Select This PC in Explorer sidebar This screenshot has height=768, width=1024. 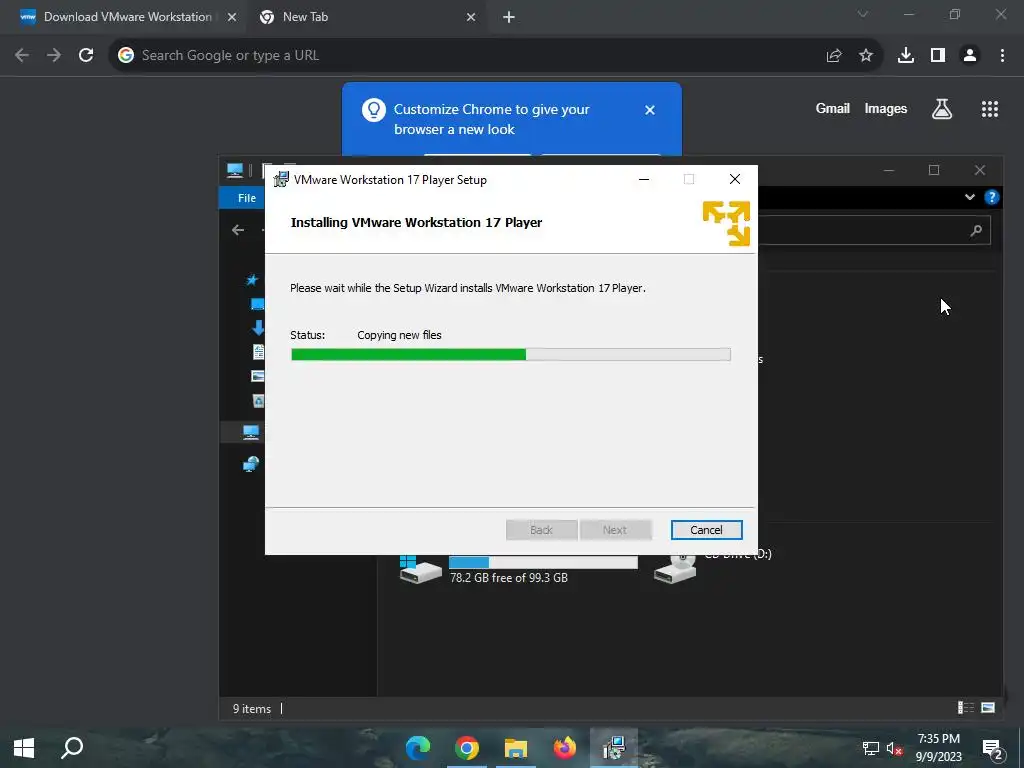coord(251,432)
